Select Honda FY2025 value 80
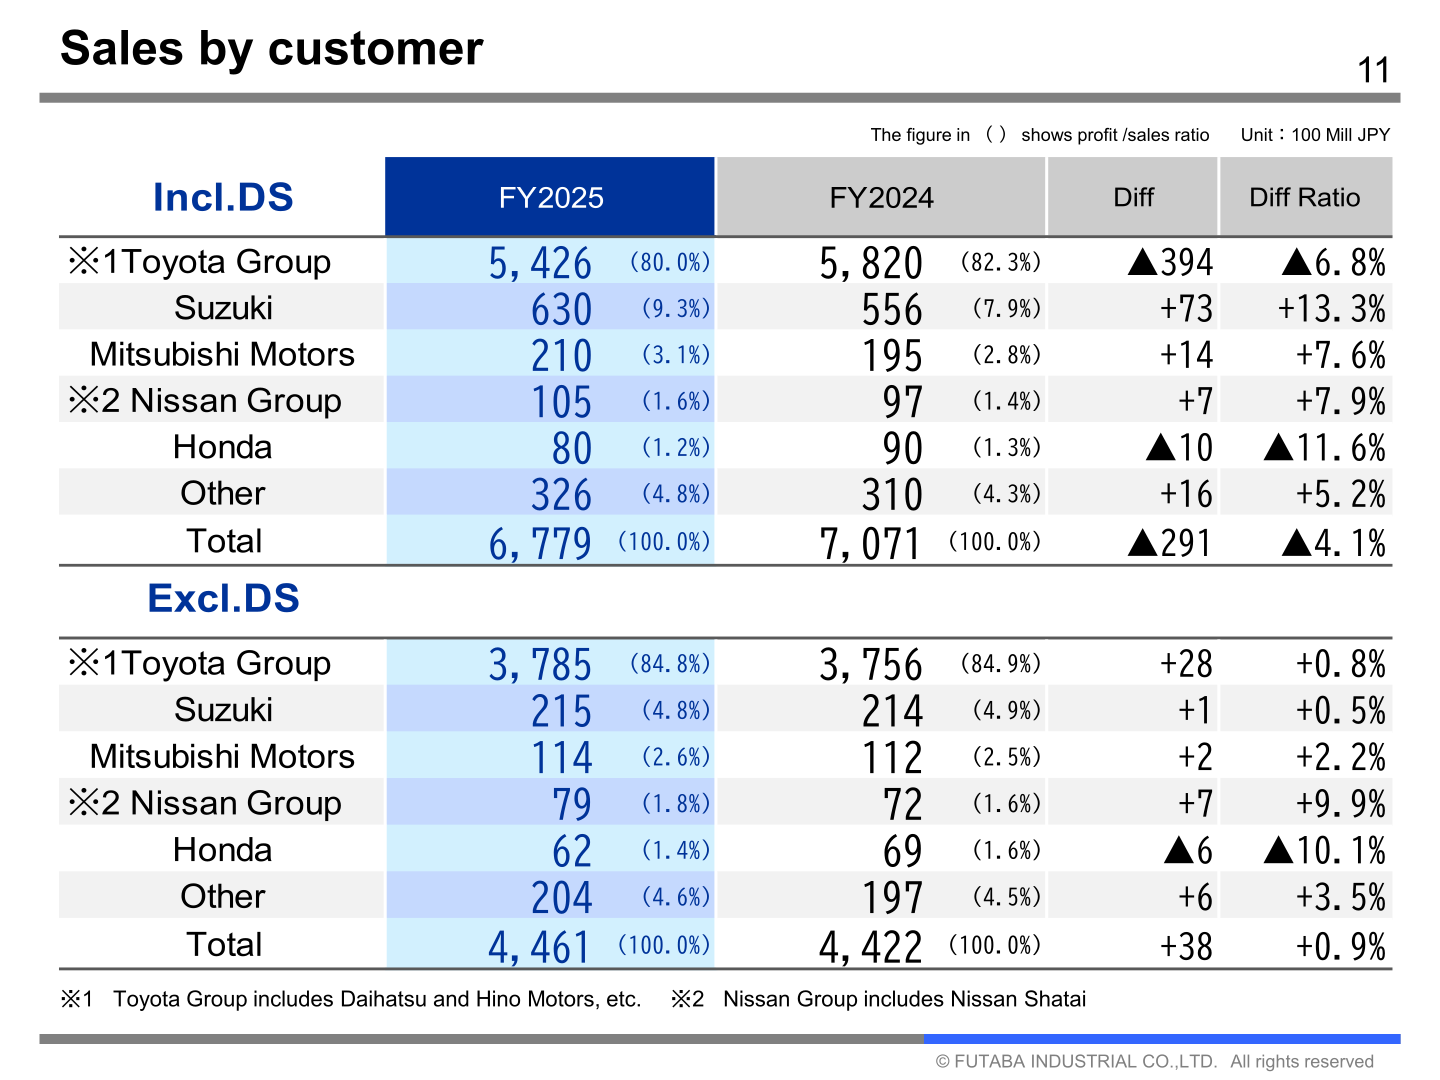Screen dimensions: 1440x1080 click(572, 448)
